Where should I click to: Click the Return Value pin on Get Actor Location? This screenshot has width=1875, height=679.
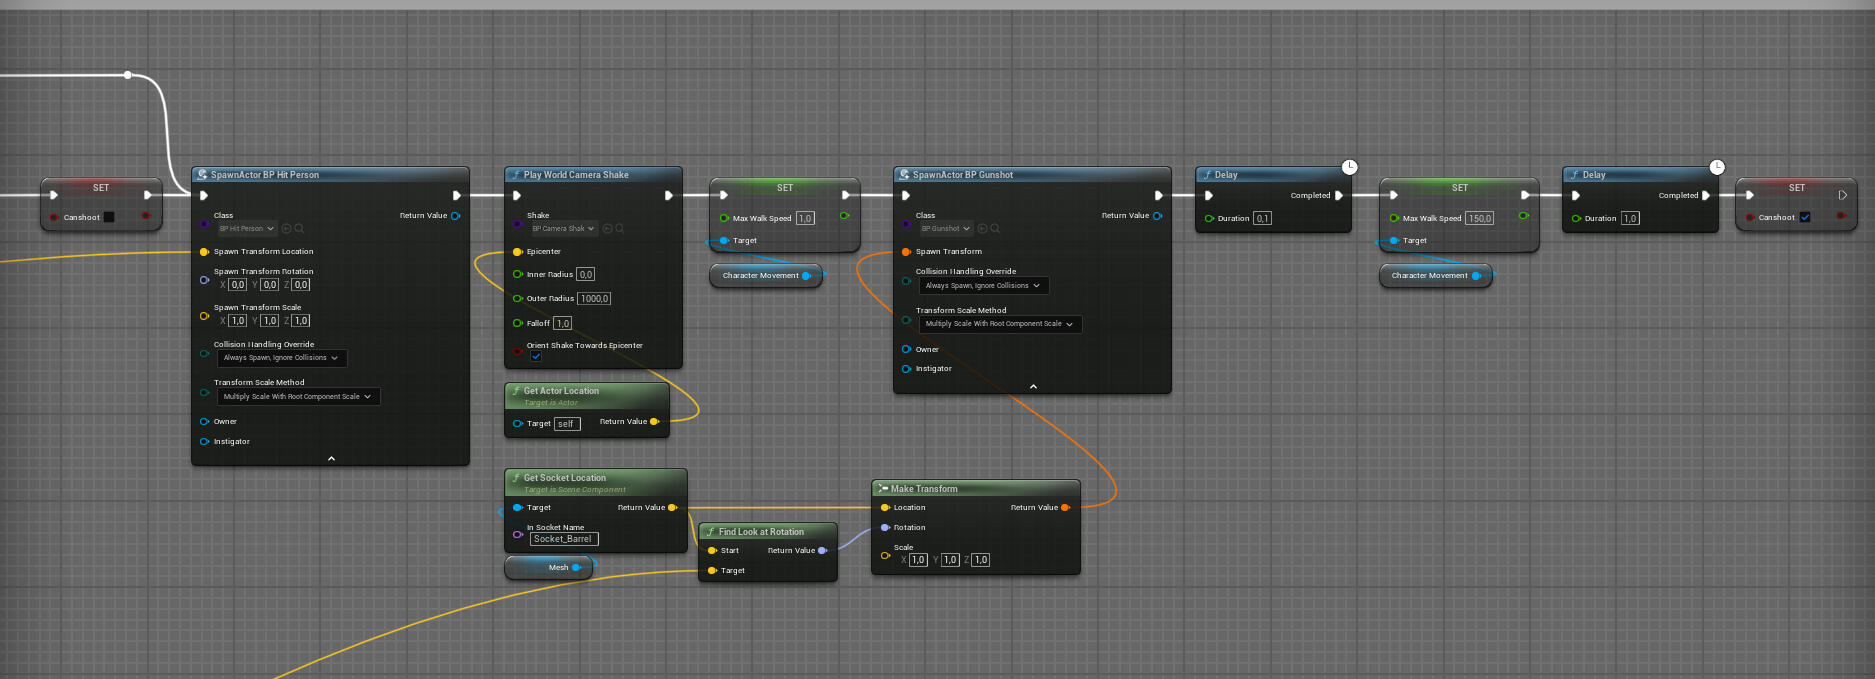654,422
